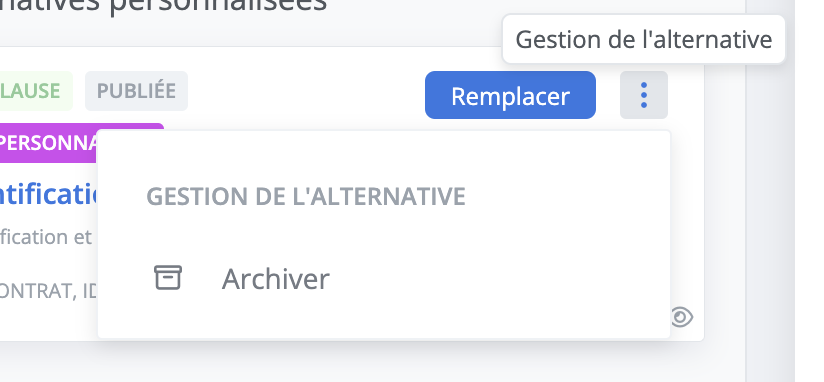The height and width of the screenshot is (382, 824).
Task: Click the grey description text under the title
Action: [46, 237]
